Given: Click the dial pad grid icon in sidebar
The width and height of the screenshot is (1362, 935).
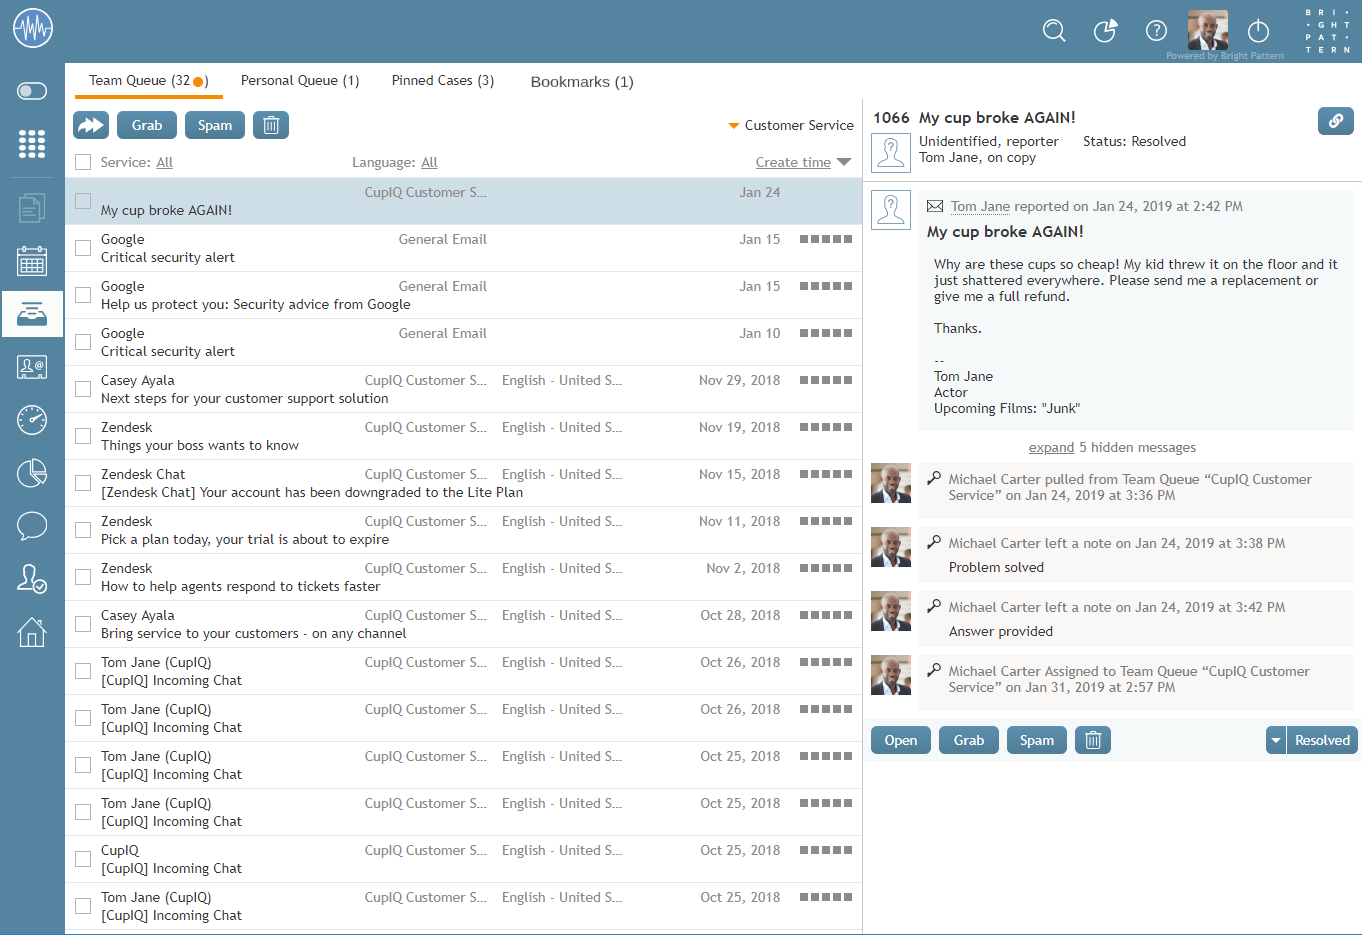Looking at the screenshot, I should (32, 144).
